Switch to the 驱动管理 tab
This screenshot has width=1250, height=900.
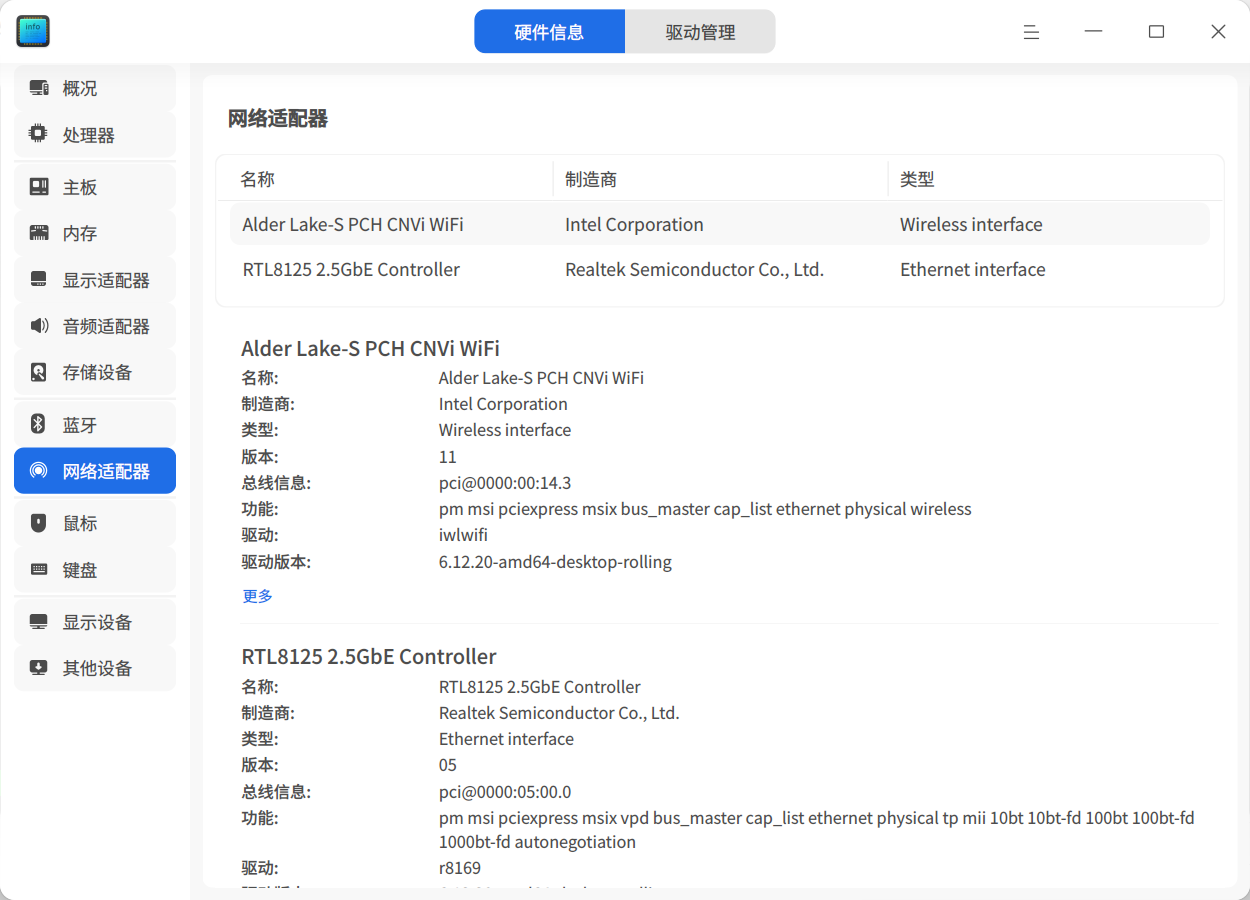tap(700, 32)
